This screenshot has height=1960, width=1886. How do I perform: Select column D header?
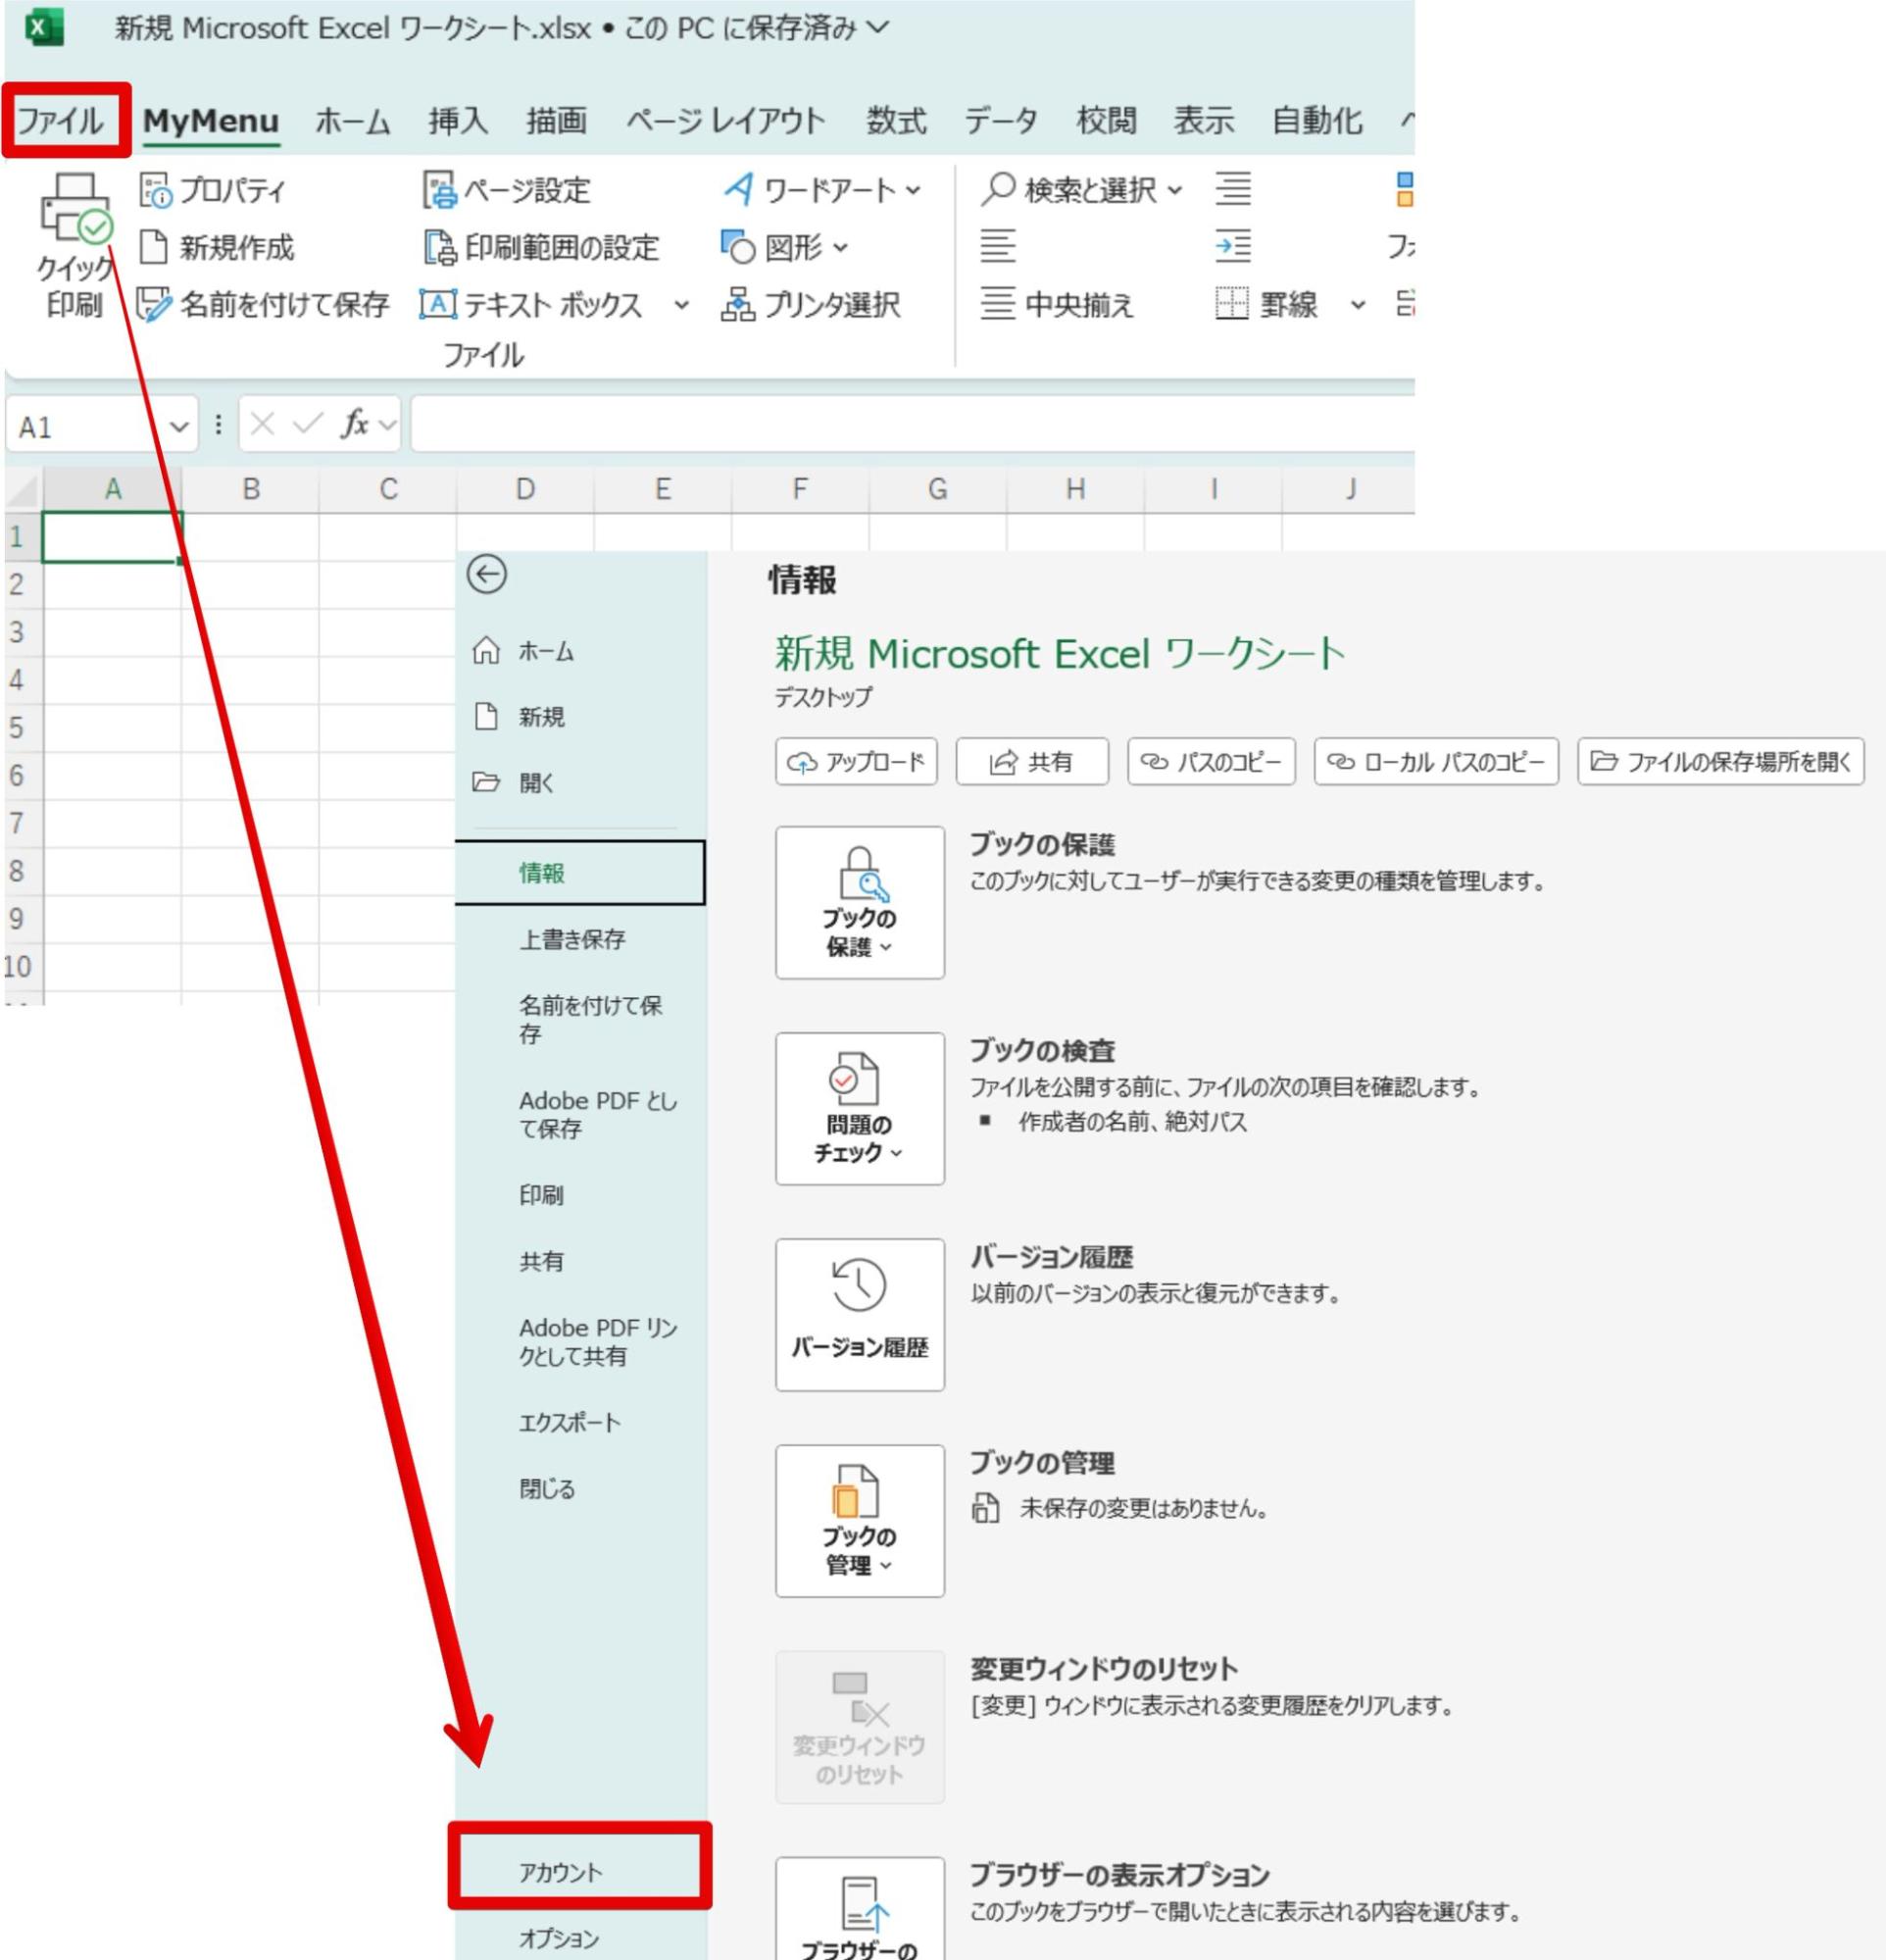[x=525, y=489]
